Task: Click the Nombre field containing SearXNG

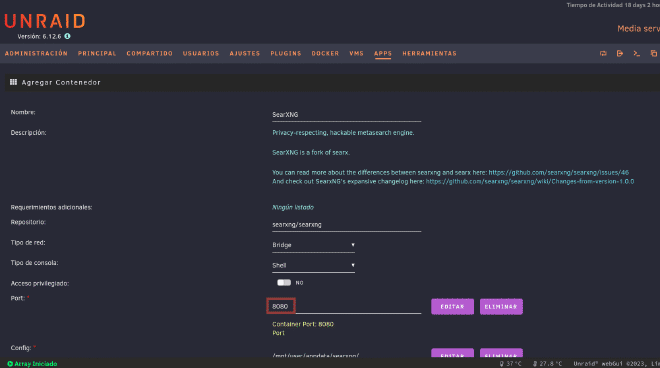Action: 346,115
